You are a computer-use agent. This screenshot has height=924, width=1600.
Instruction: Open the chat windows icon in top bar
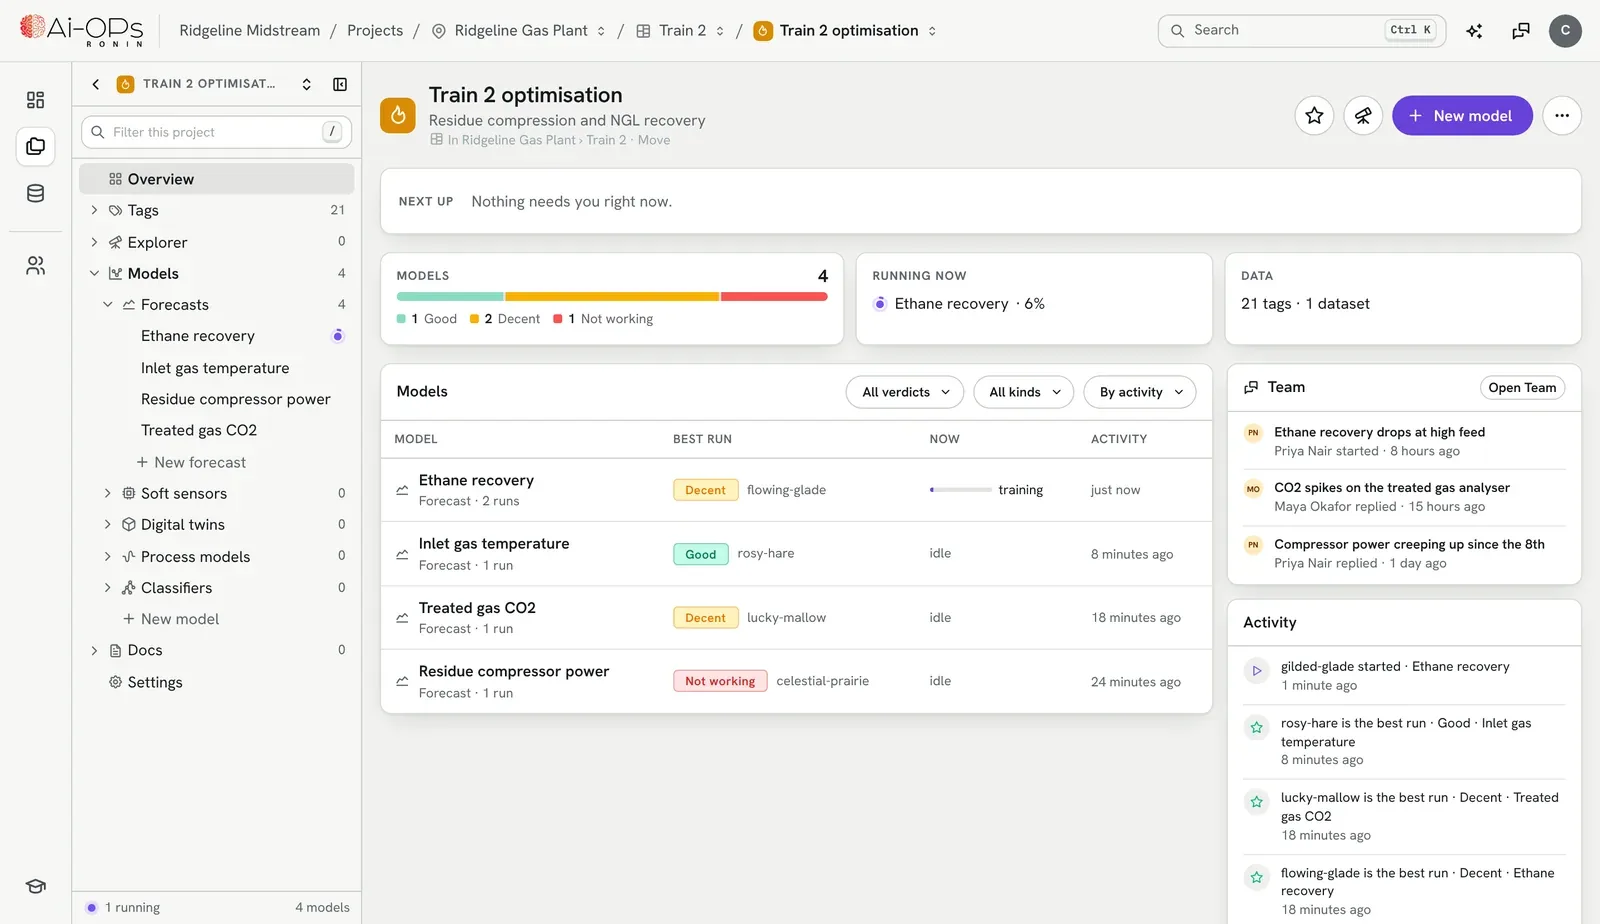(x=1521, y=31)
